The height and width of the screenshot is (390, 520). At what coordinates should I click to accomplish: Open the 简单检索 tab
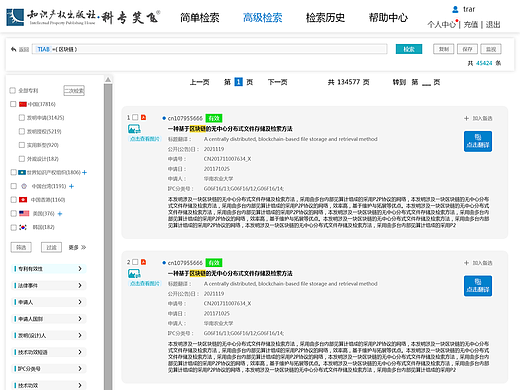[200, 17]
